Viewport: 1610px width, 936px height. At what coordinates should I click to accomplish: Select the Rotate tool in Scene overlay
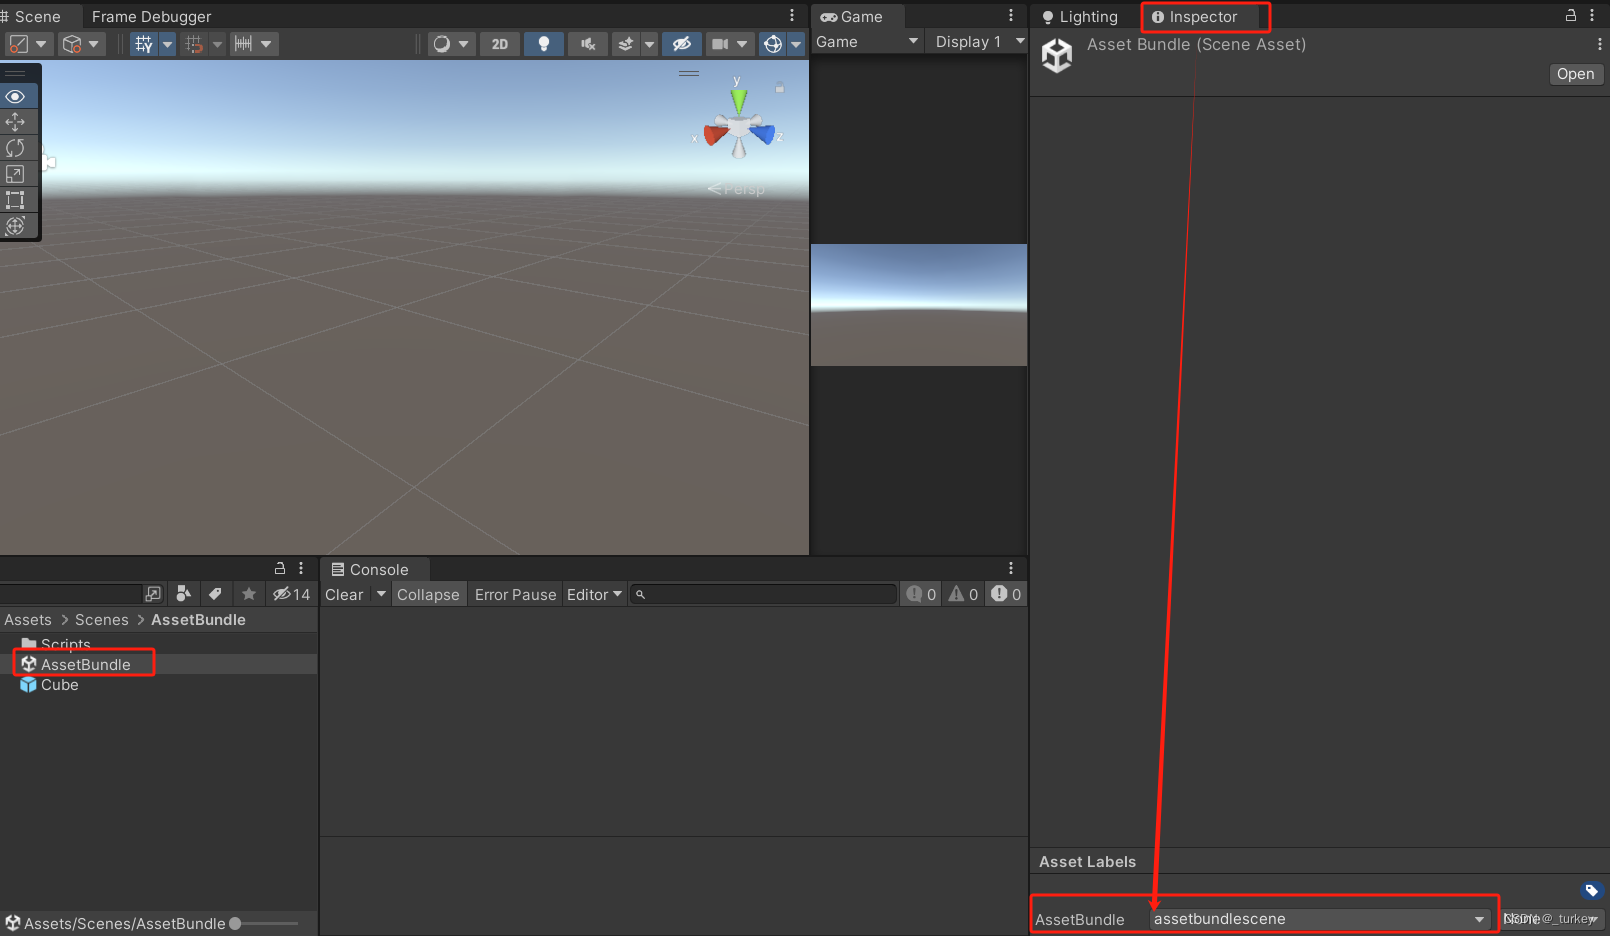pos(16,148)
